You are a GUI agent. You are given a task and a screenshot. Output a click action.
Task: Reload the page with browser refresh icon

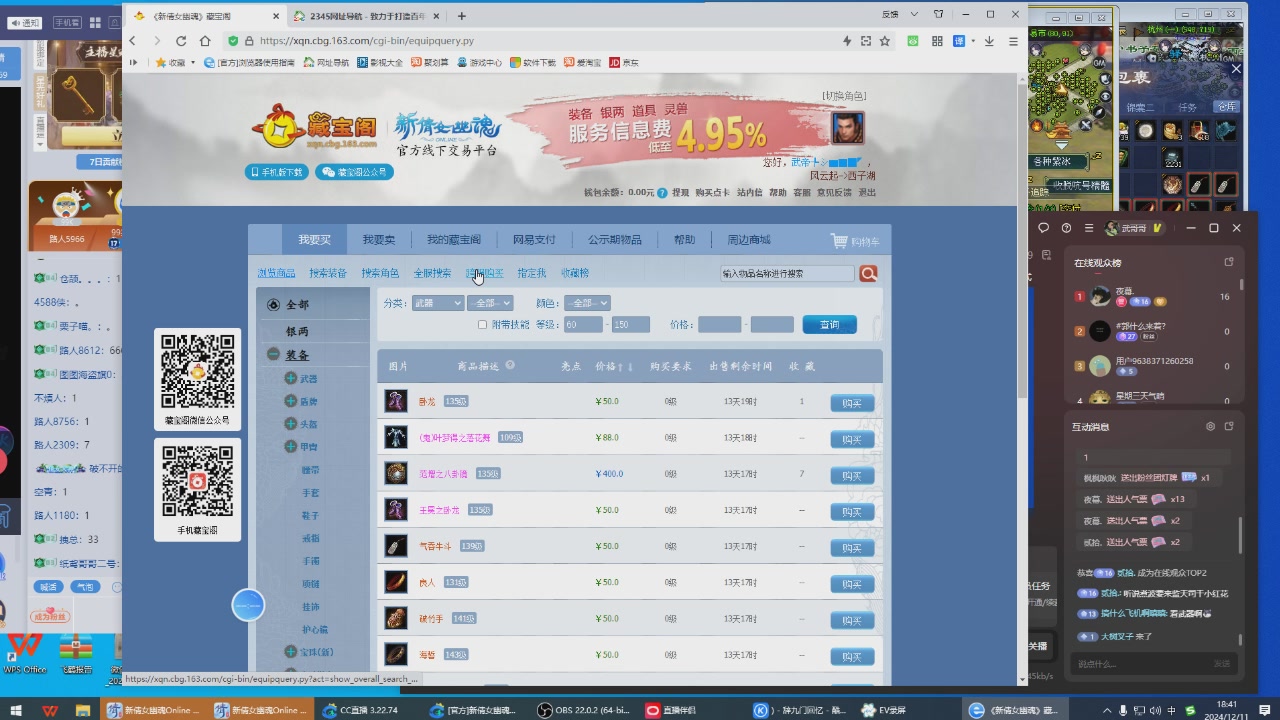pyautogui.click(x=181, y=41)
